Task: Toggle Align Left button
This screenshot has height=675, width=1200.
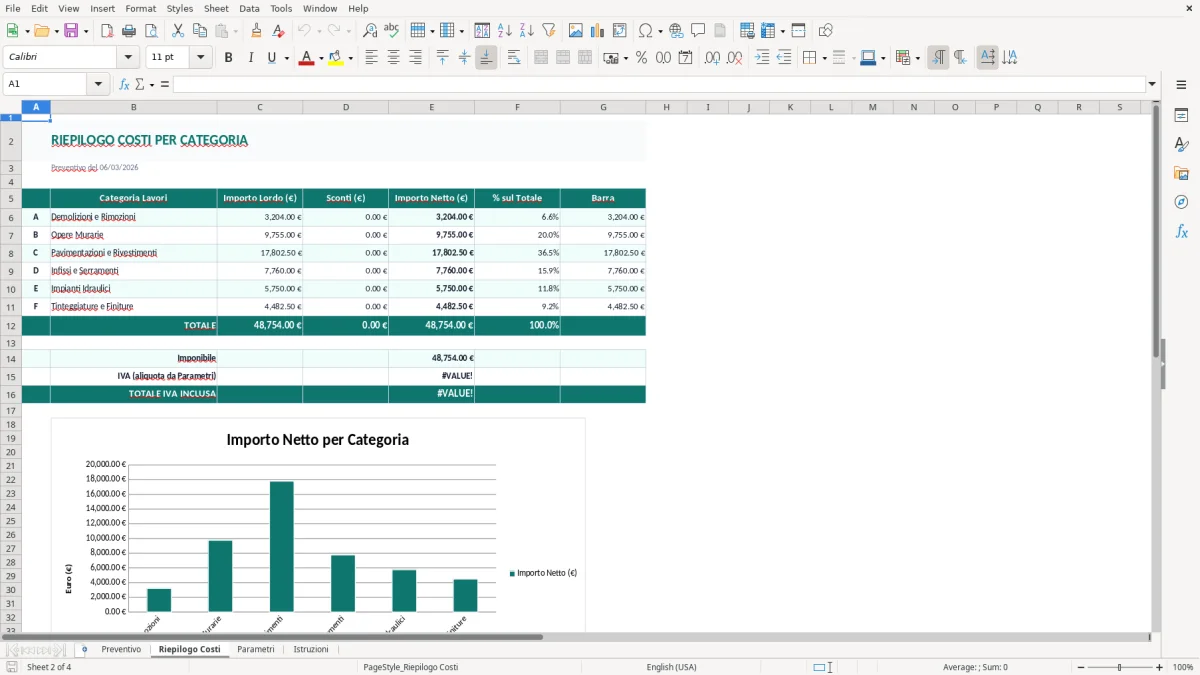Action: point(371,58)
